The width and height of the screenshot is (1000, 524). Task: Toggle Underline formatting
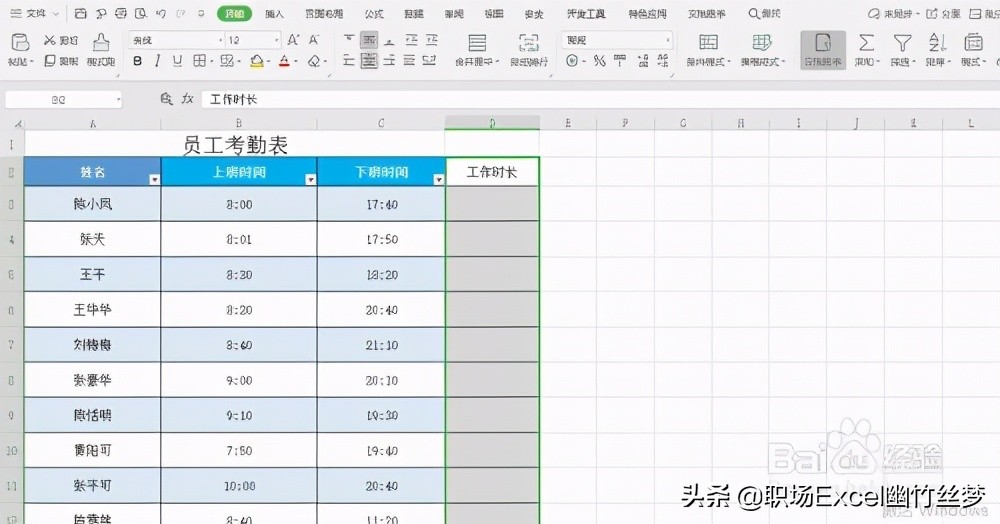[177, 61]
